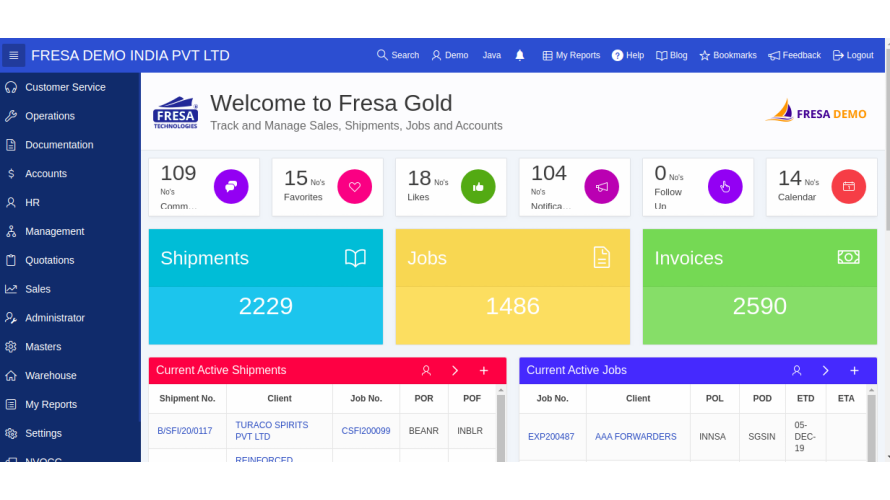Click Java in the top bar
Viewport: 890px width, 500px height.
[x=492, y=56]
